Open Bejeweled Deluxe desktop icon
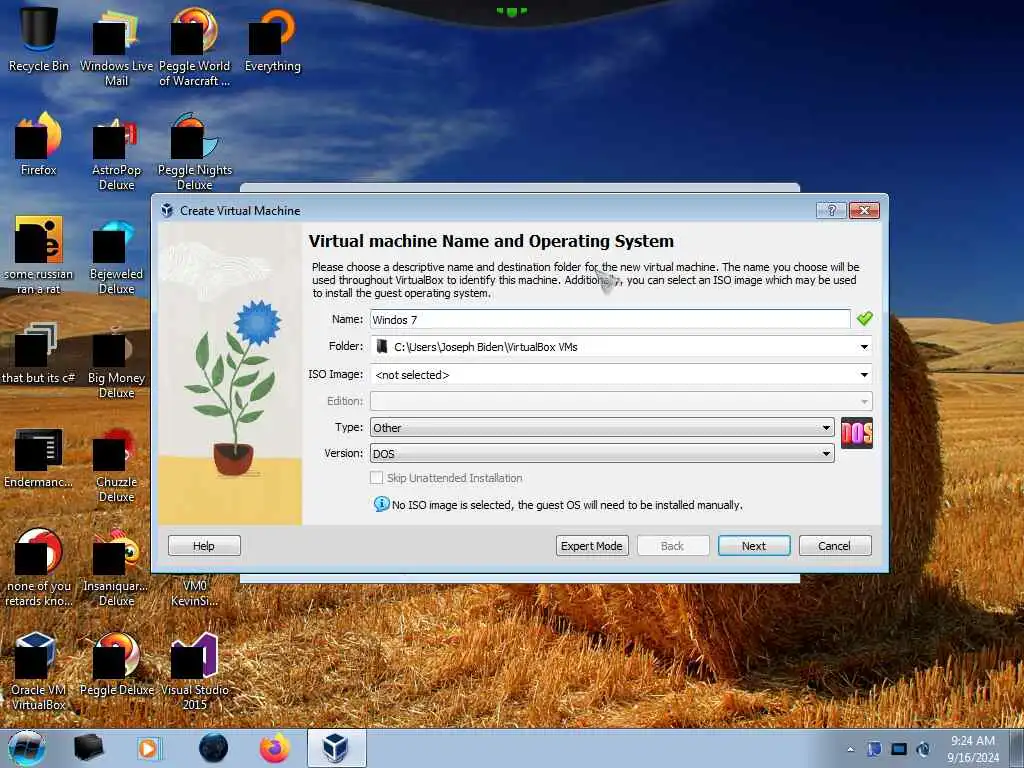 (116, 255)
